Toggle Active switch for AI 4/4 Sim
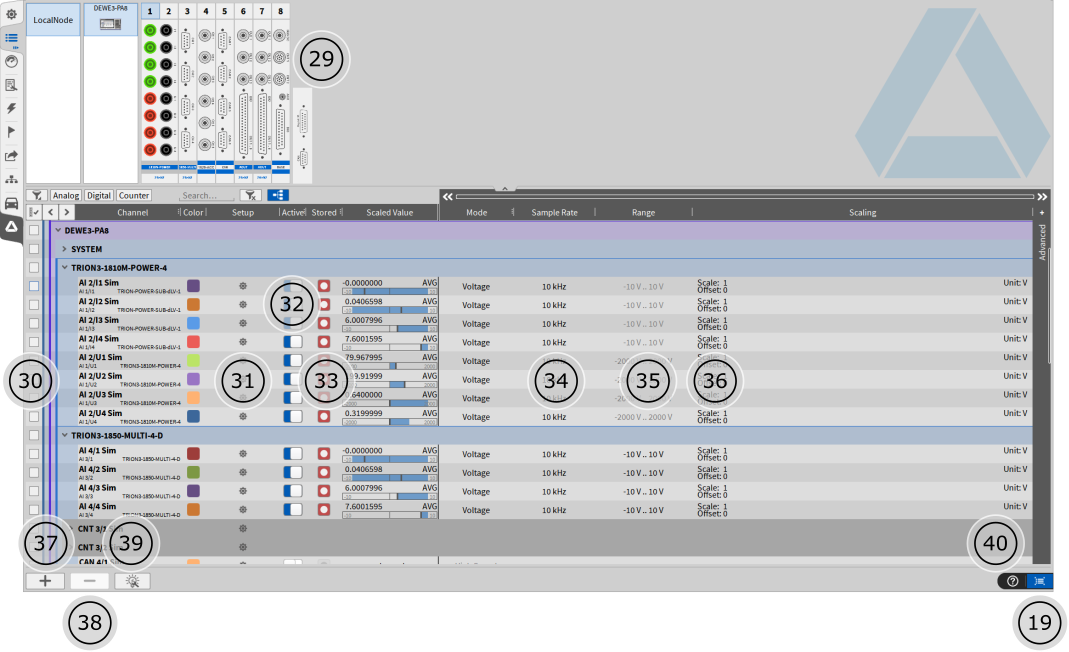Screen dimensions: 1069x652 tap(292, 509)
